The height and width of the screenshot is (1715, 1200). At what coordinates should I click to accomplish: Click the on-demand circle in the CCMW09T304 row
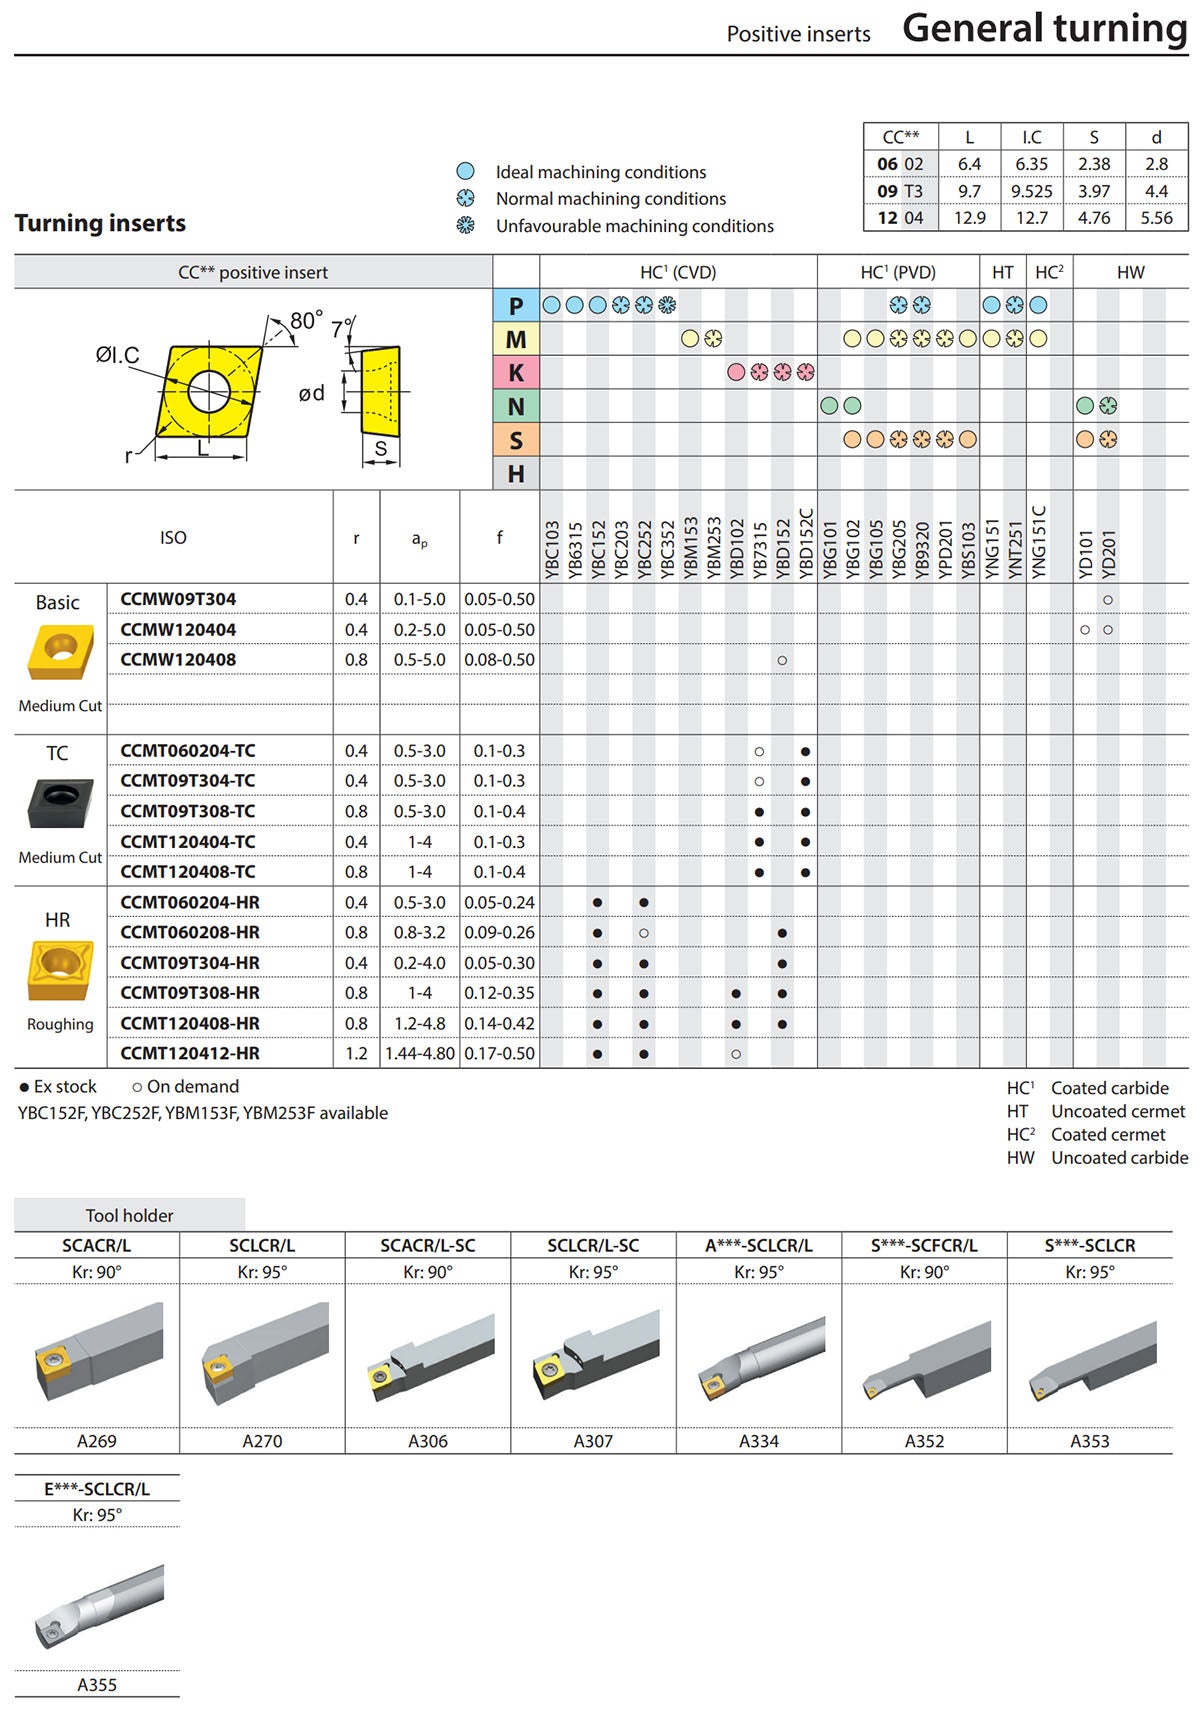point(1108,600)
